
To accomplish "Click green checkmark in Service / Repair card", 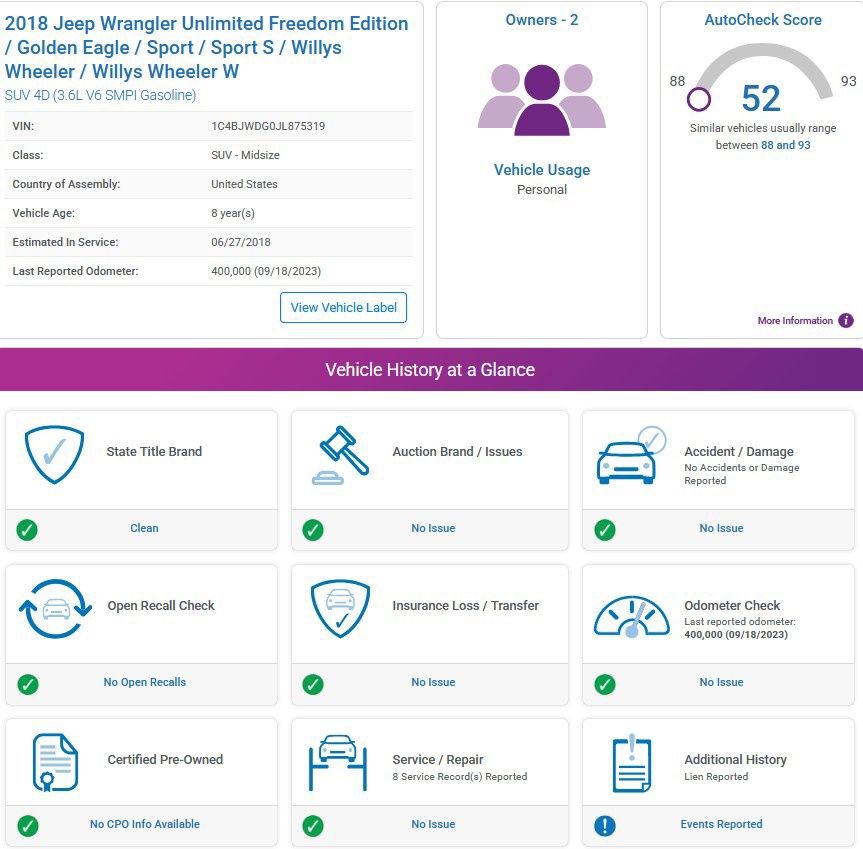I will (313, 826).
